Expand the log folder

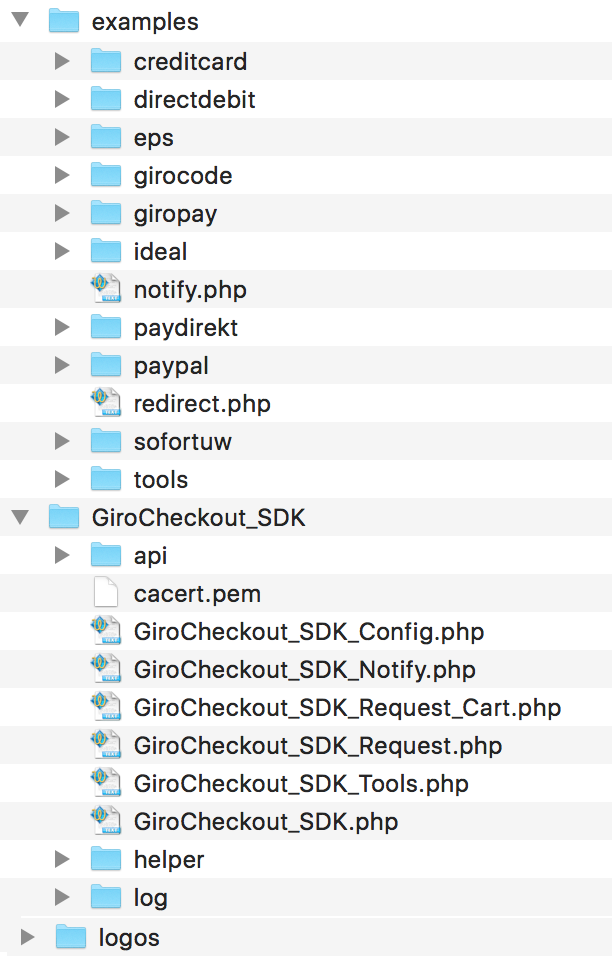(x=61, y=897)
